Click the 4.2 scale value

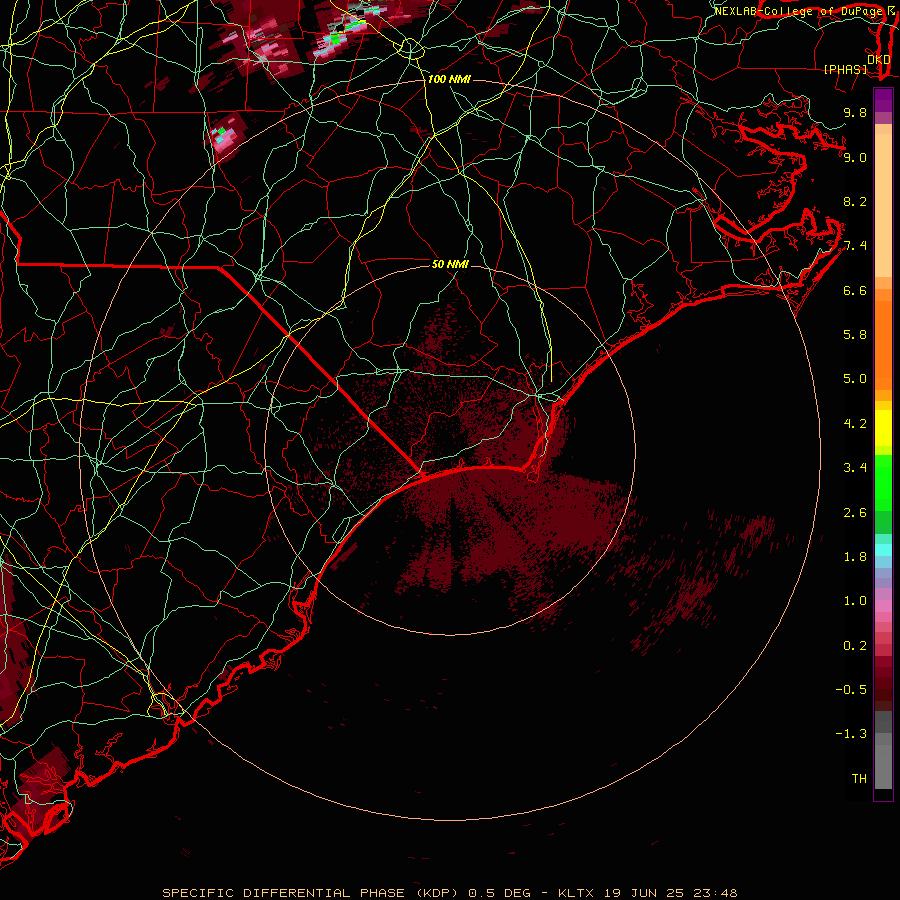pos(855,424)
